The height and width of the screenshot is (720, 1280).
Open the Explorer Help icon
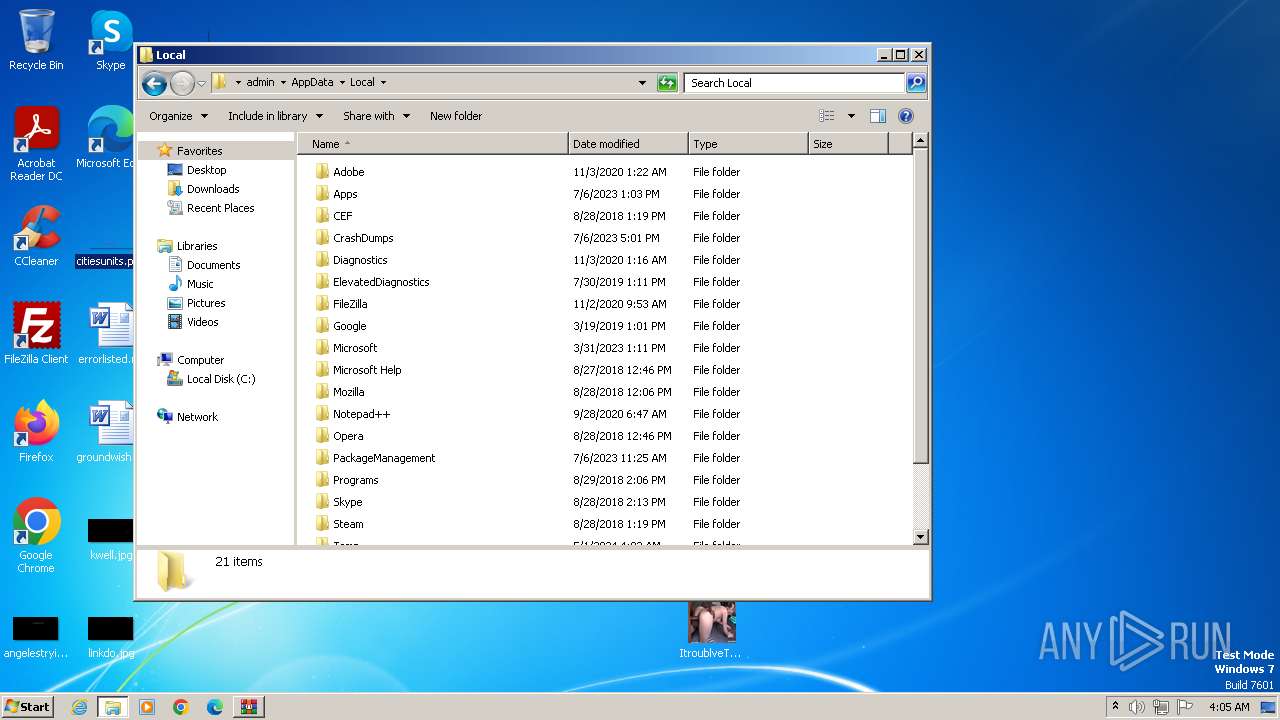tap(906, 116)
